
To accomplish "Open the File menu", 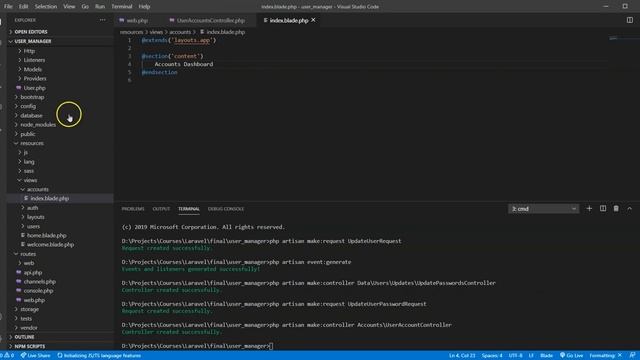I will (8, 7).
